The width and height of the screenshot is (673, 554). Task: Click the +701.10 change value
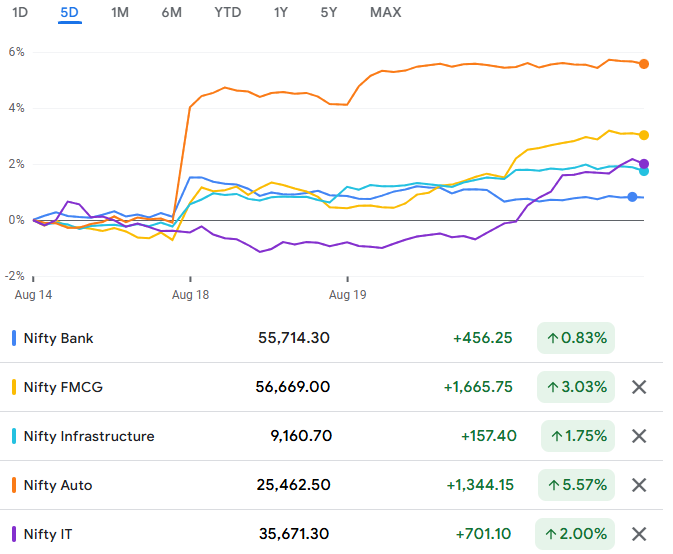click(x=483, y=534)
